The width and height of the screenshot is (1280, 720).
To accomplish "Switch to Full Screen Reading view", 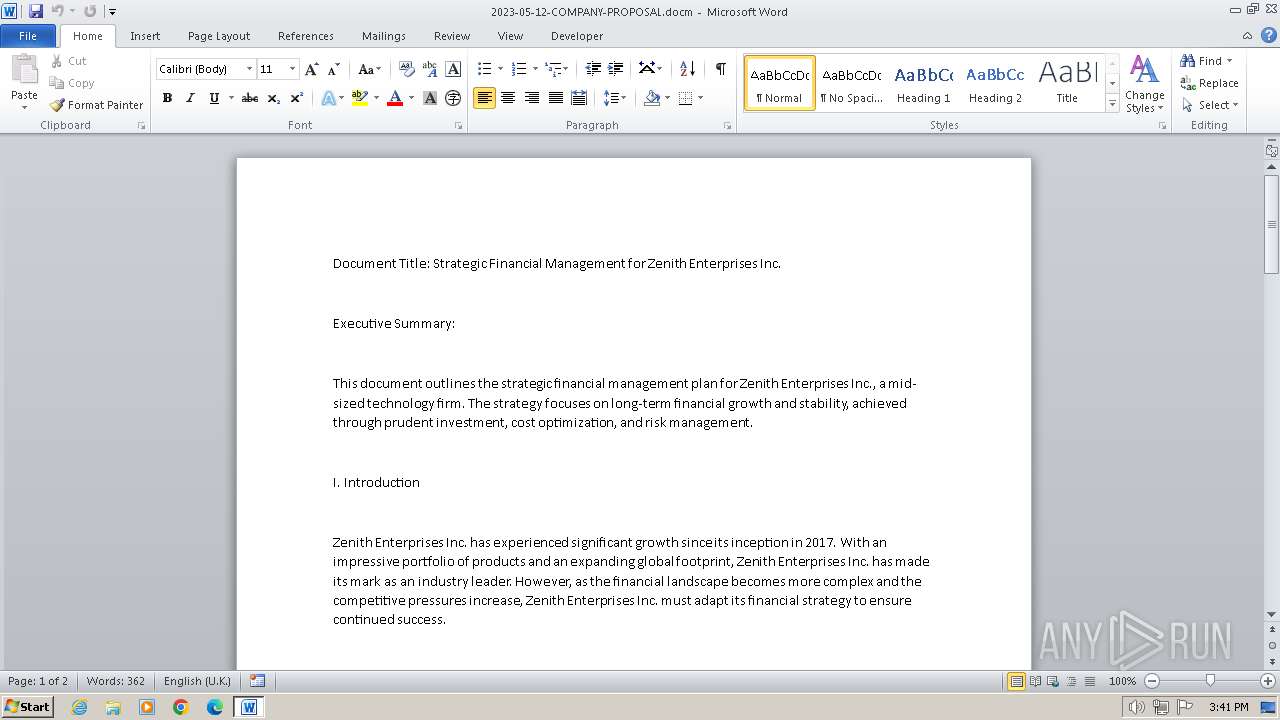I will pos(1034,681).
